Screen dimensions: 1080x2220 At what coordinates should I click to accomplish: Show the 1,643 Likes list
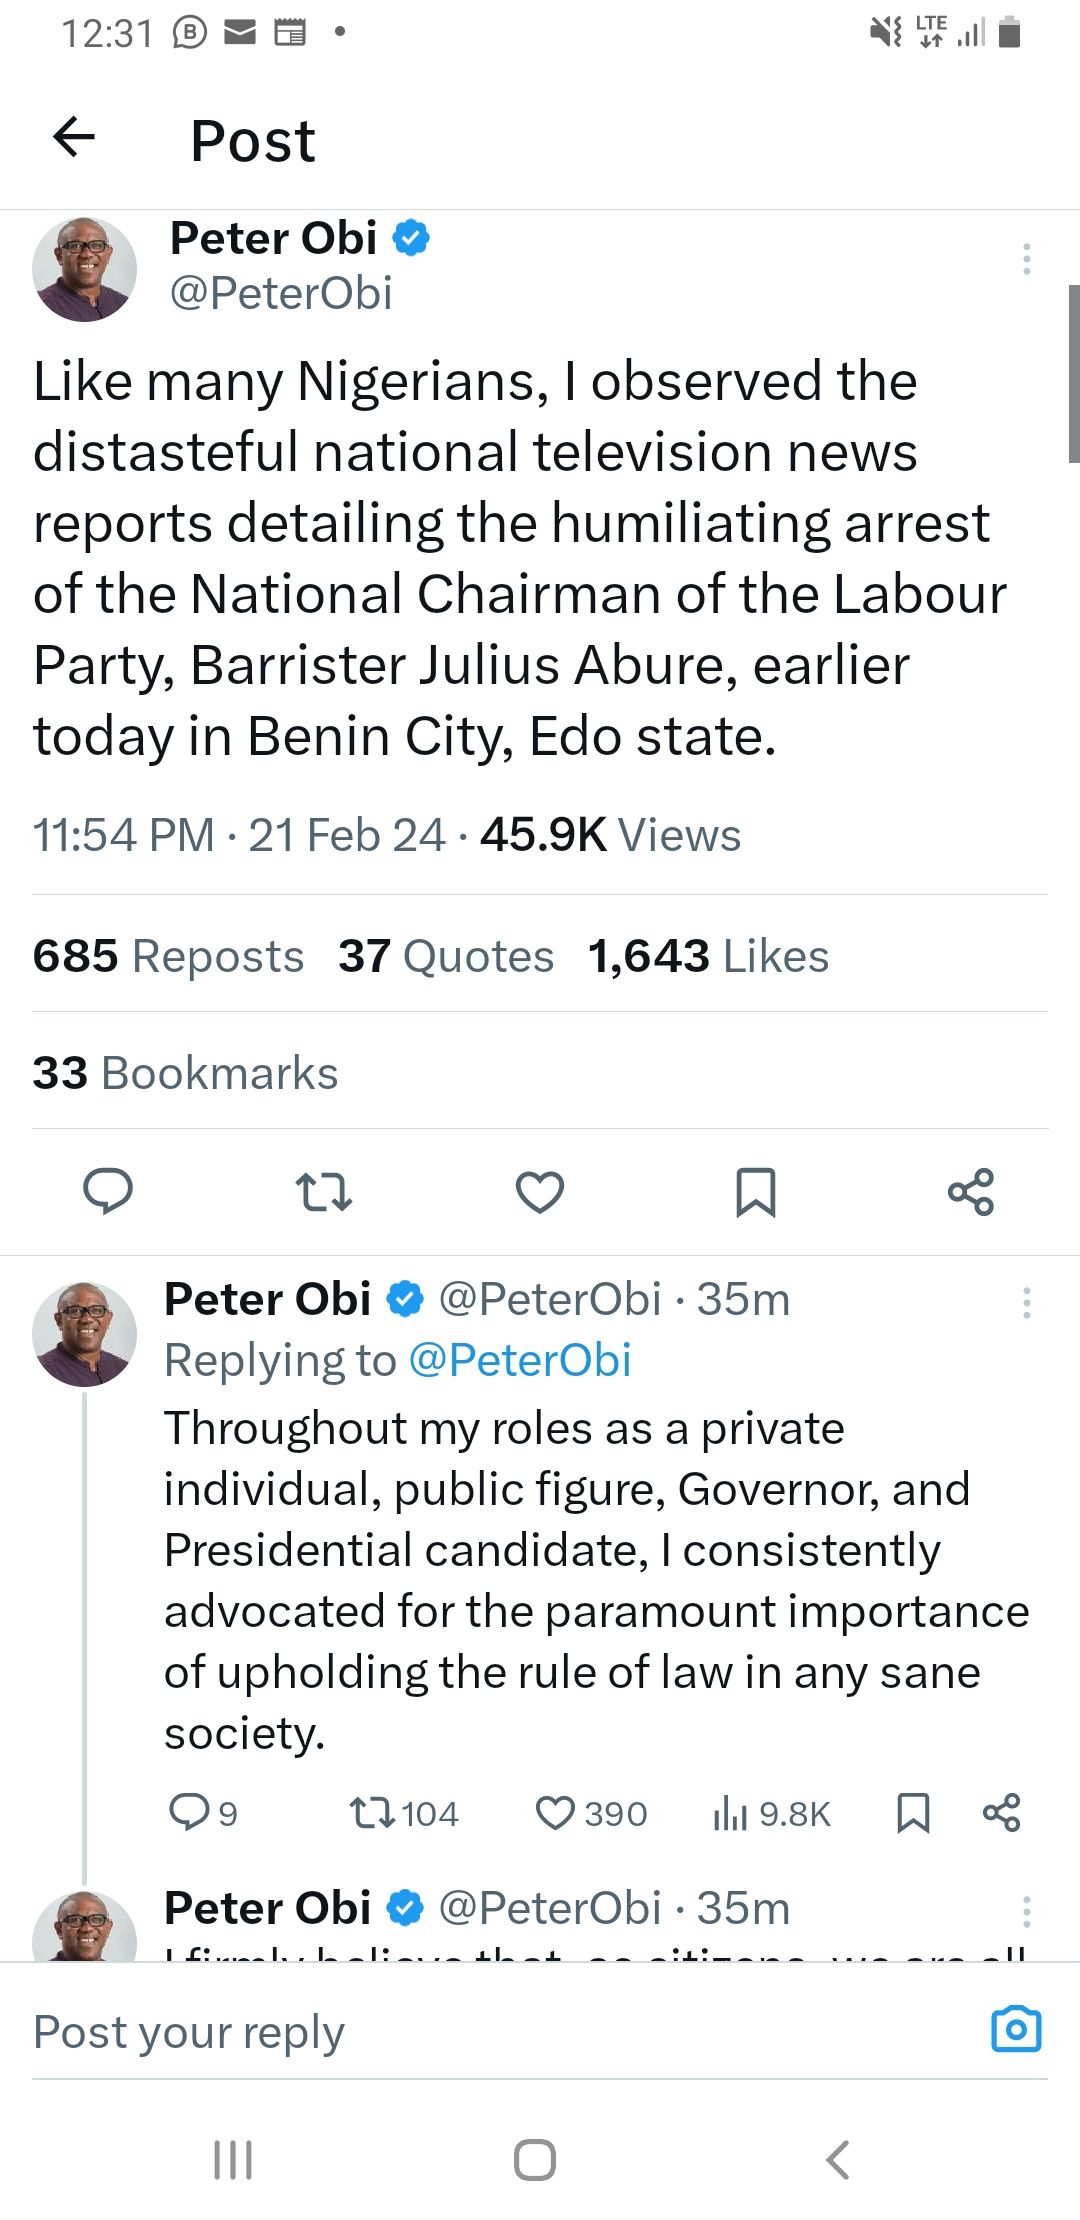coord(708,956)
